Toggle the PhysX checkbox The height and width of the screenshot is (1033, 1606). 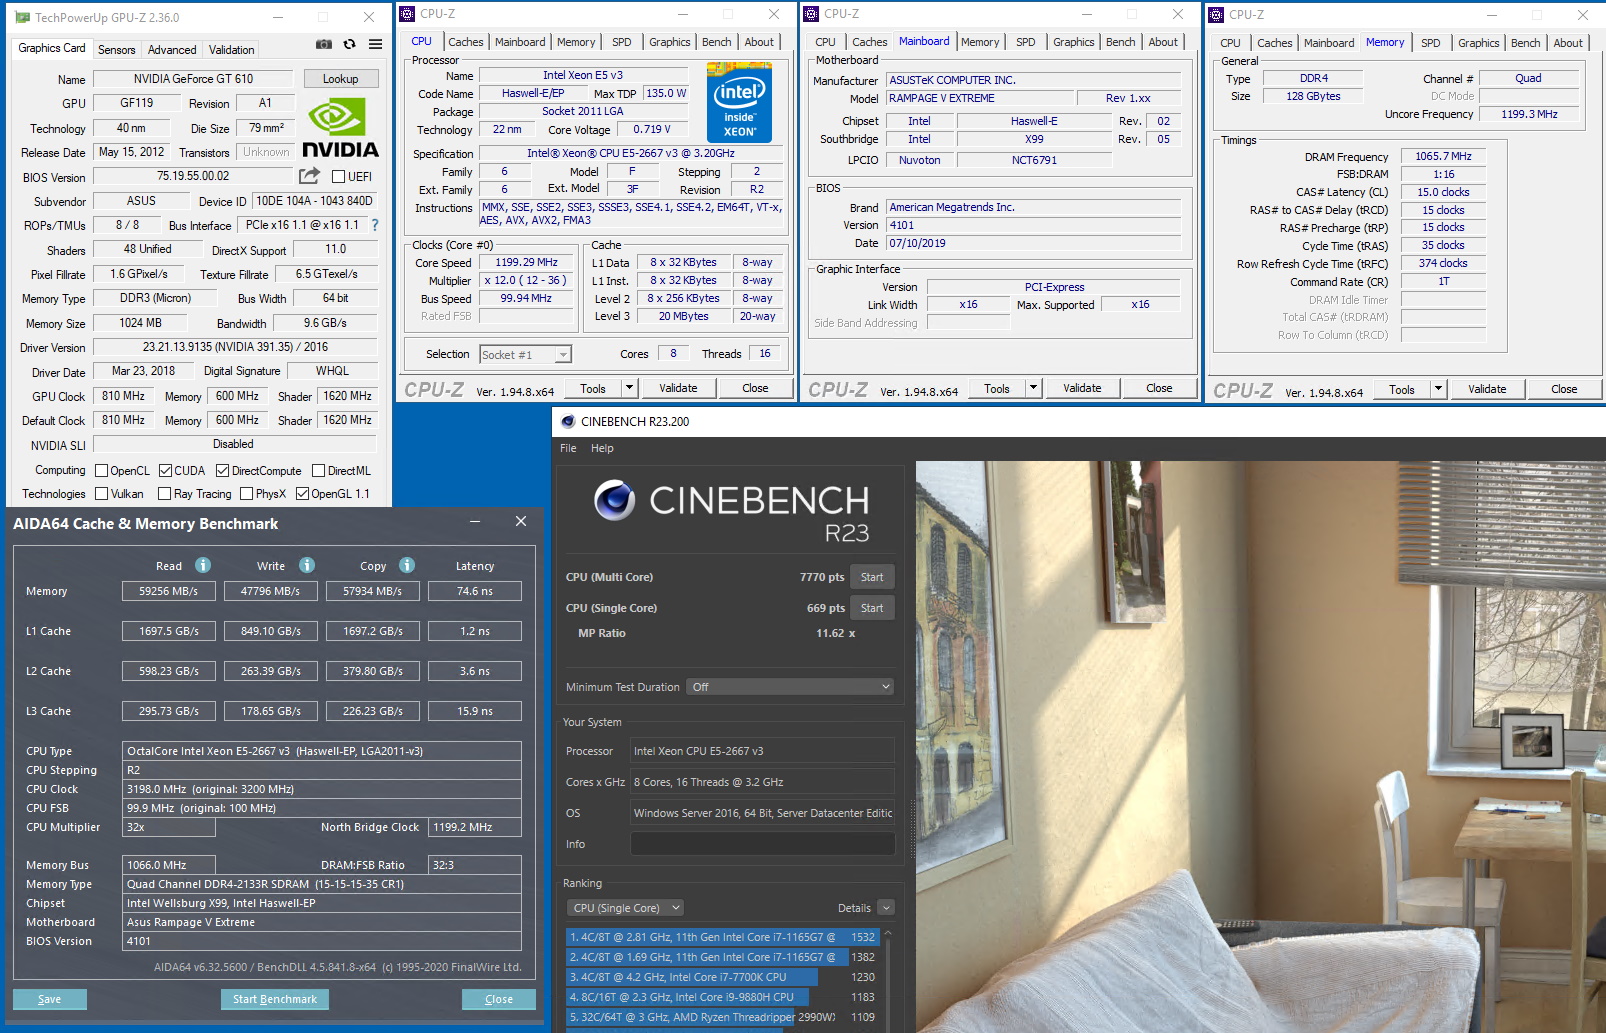246,494
